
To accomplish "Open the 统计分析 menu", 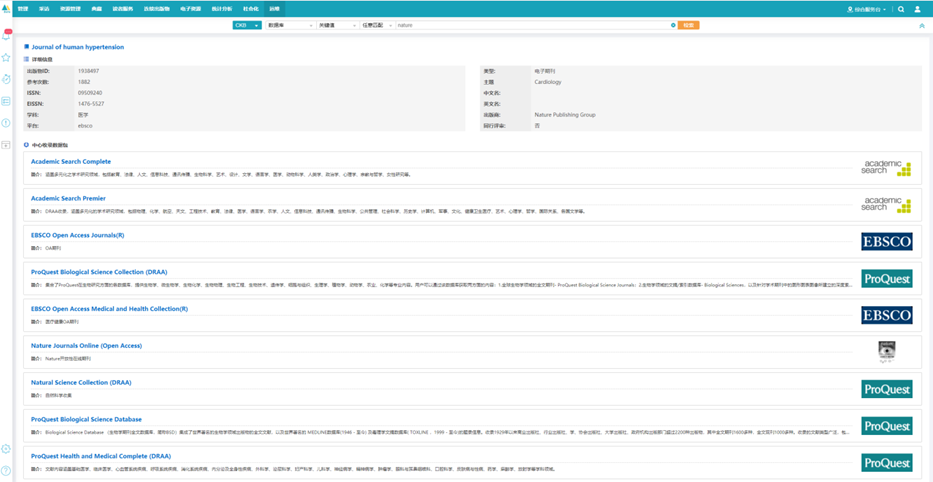I will (223, 10).
